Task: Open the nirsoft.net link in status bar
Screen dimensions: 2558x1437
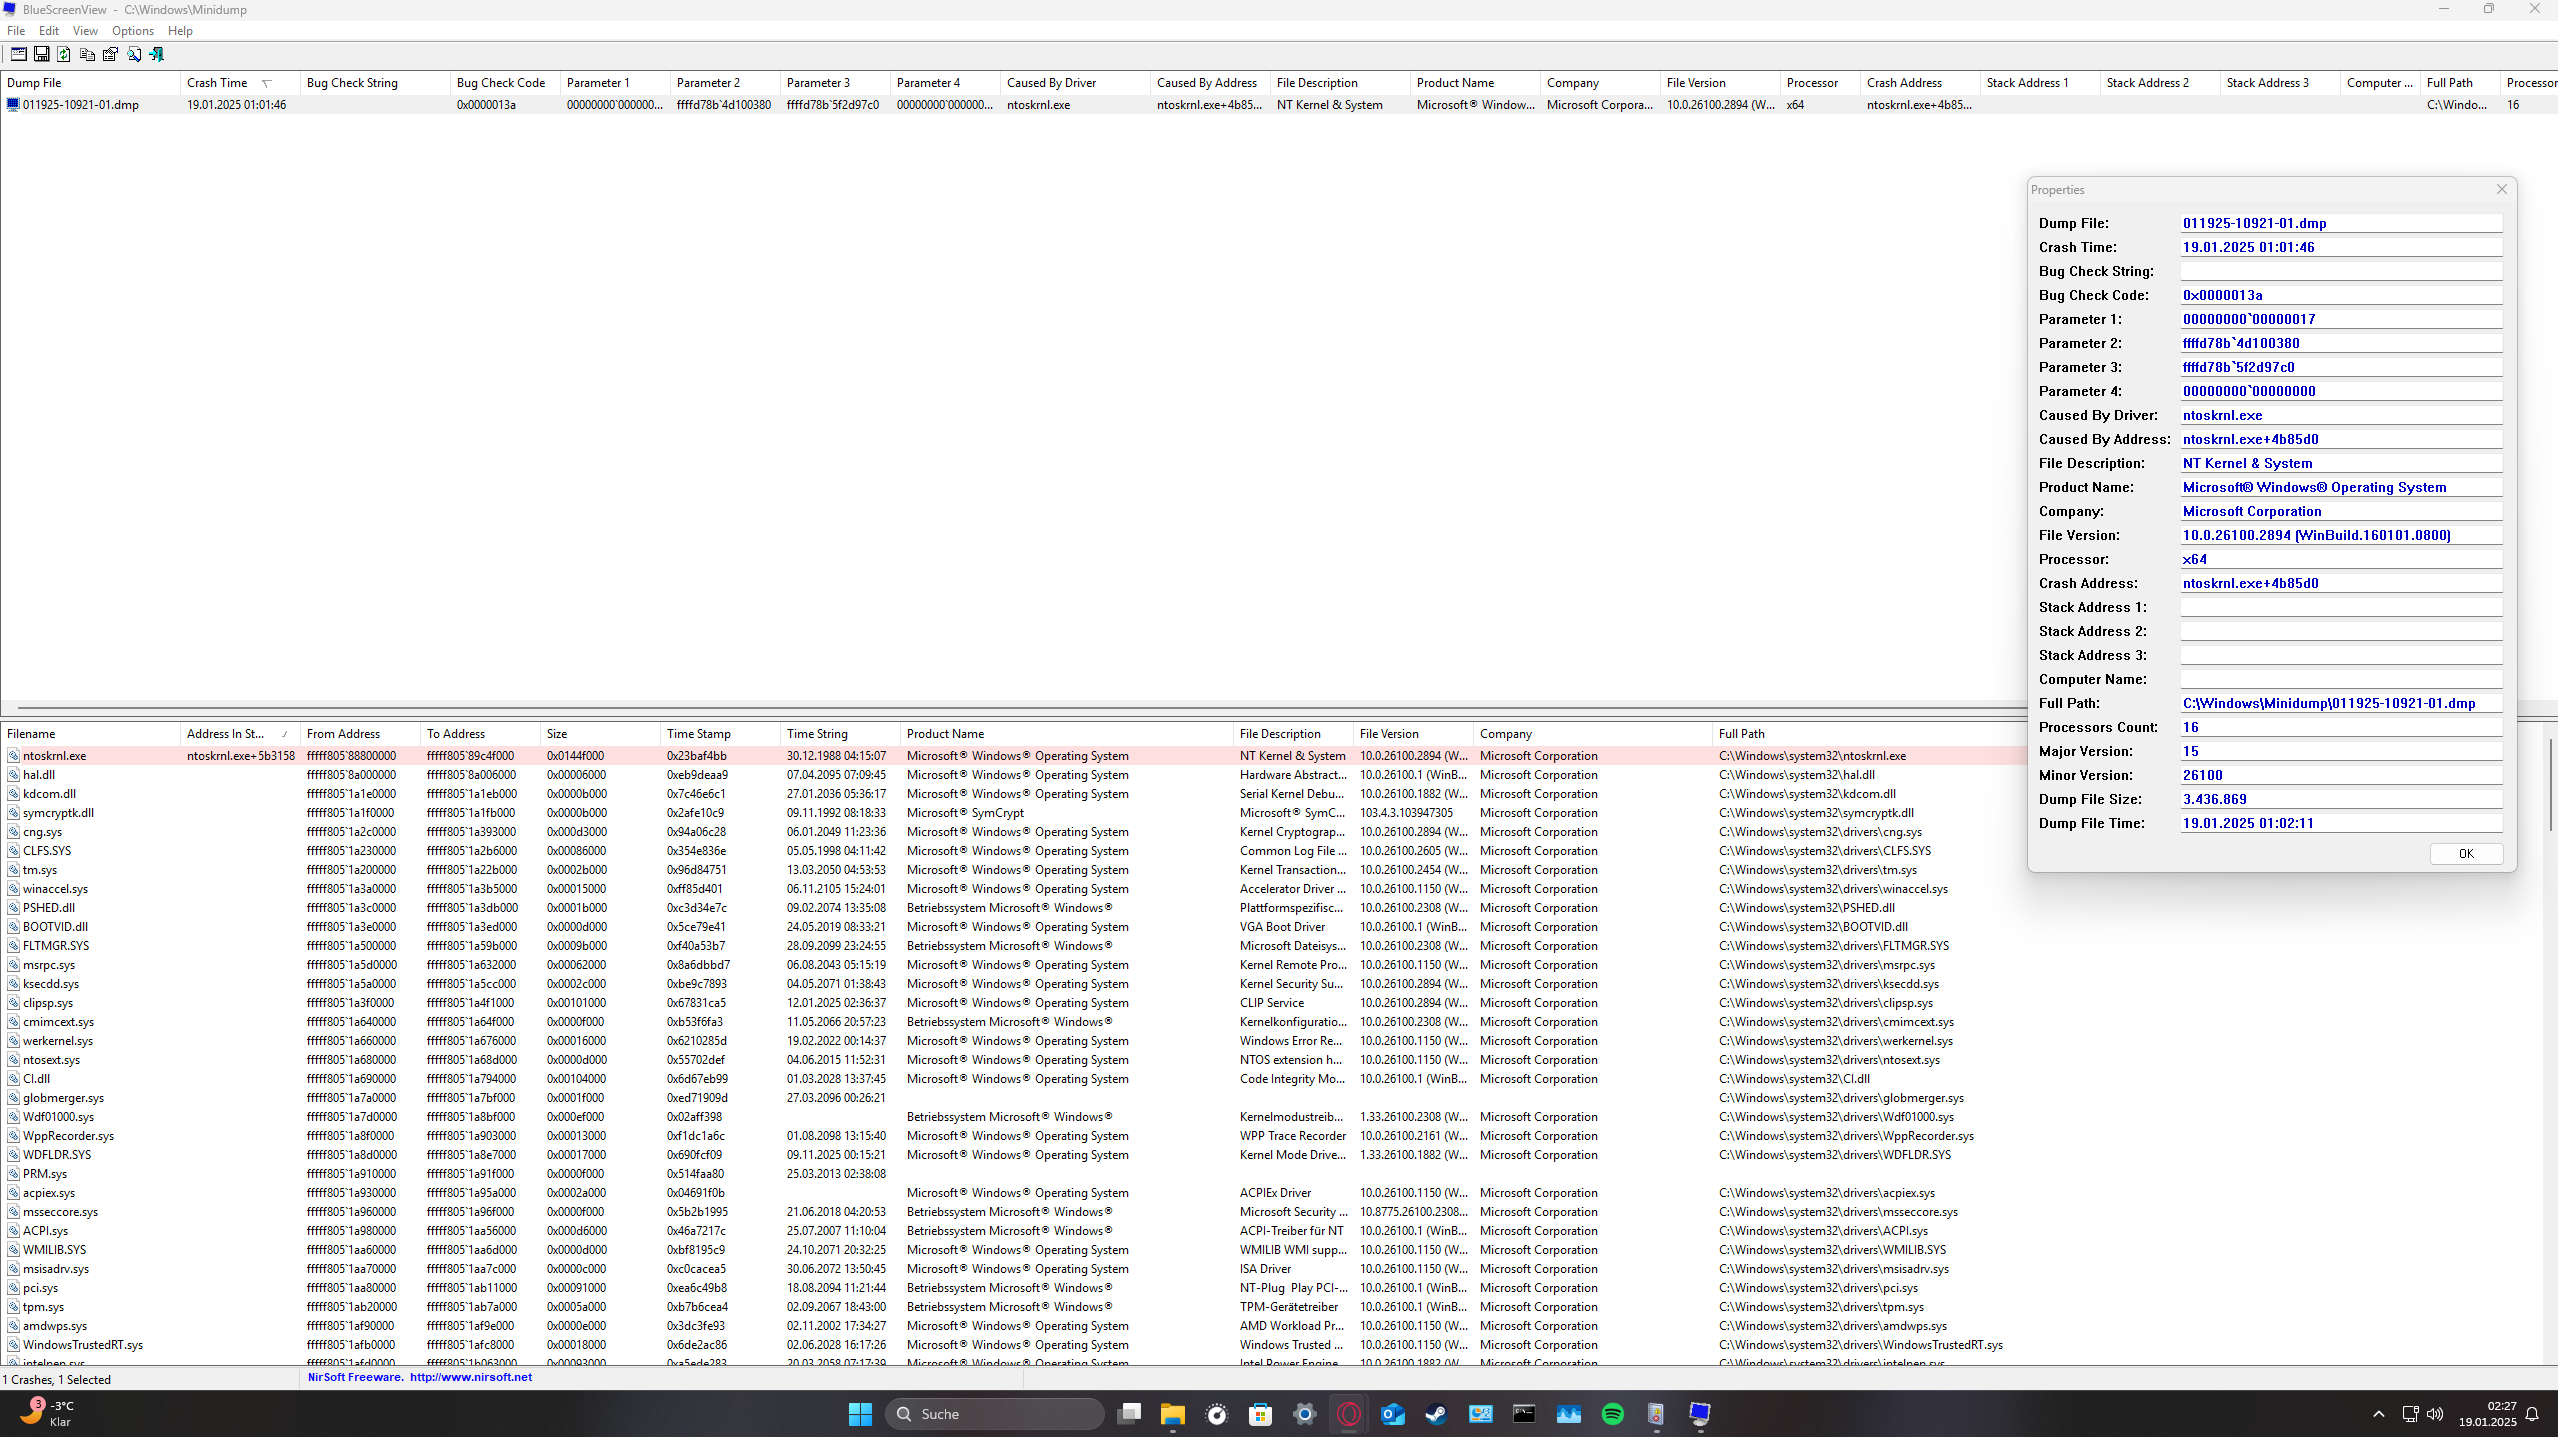Action: point(470,1377)
